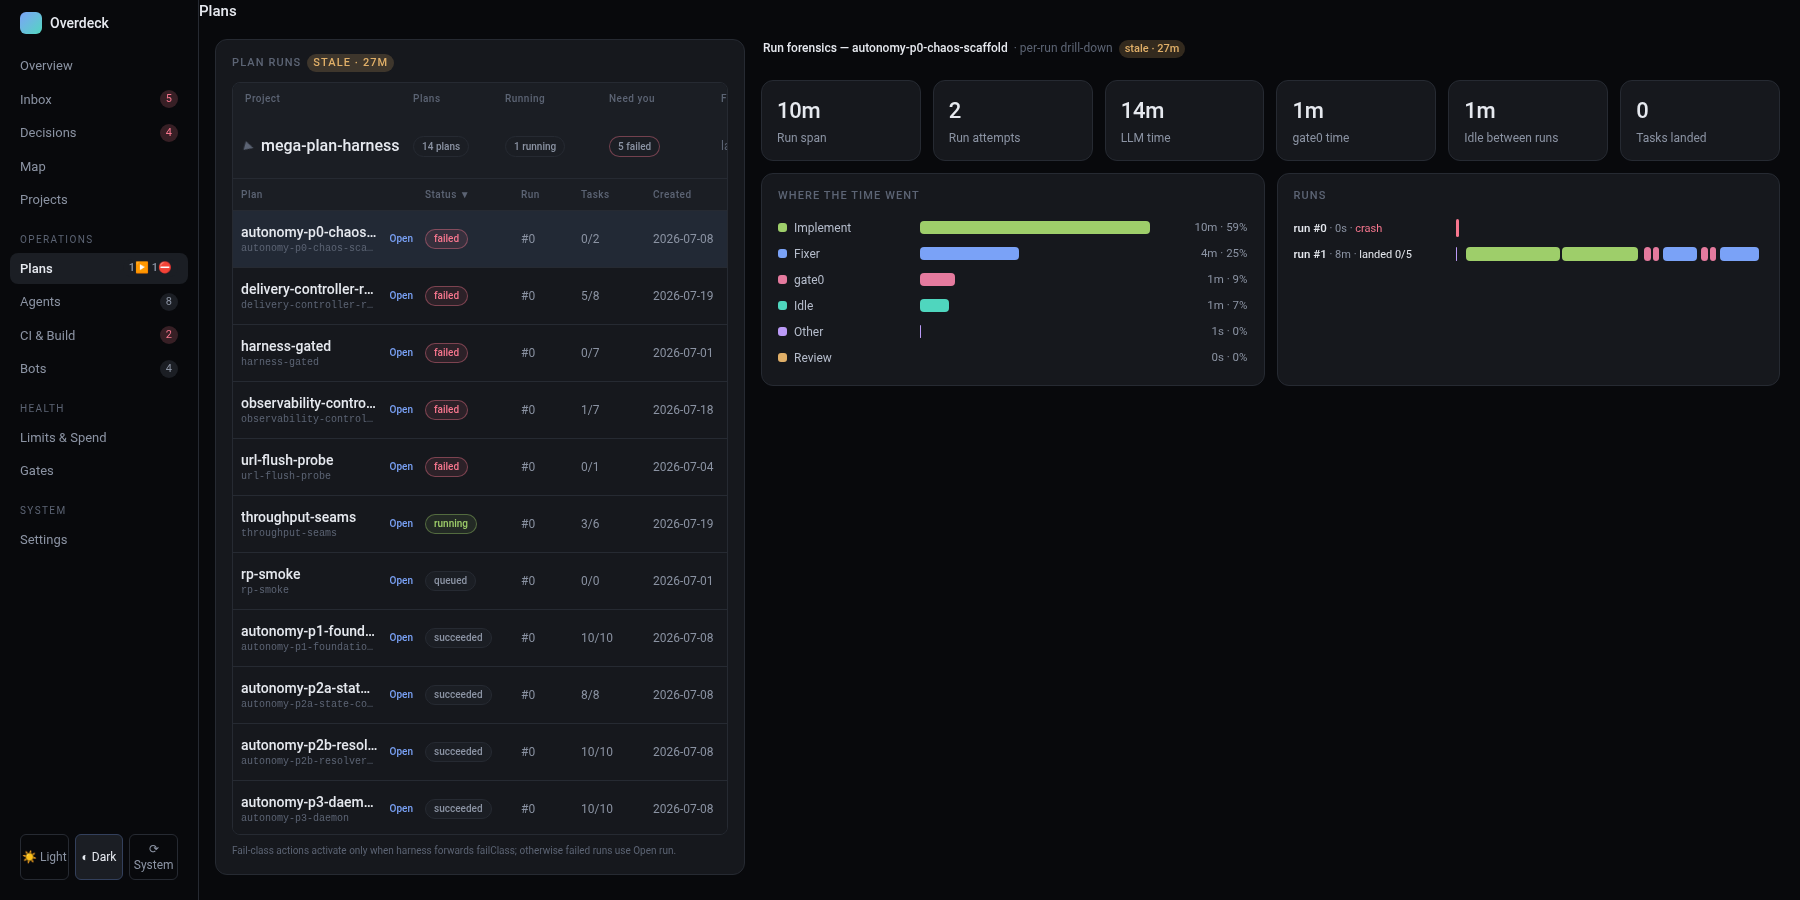The width and height of the screenshot is (1800, 900).
Task: Go to the Overview section
Action: [46, 66]
